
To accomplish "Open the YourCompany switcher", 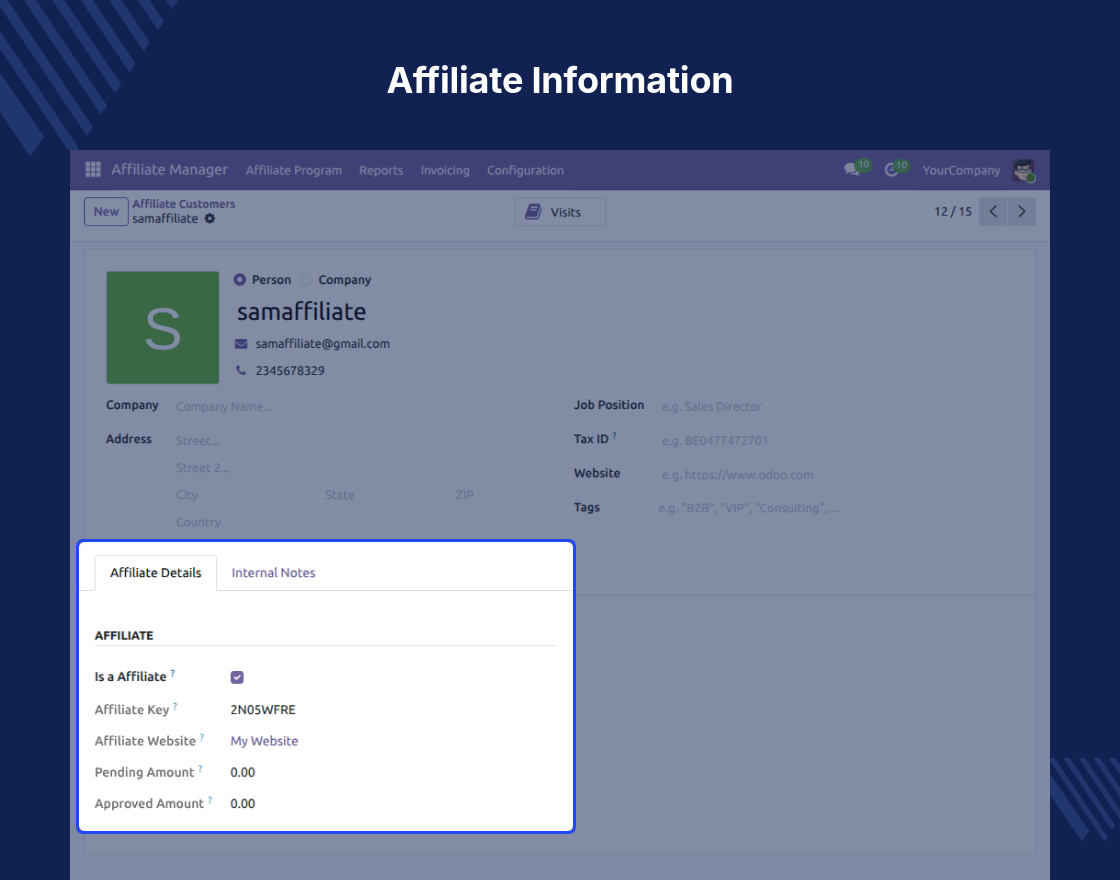I will point(961,170).
